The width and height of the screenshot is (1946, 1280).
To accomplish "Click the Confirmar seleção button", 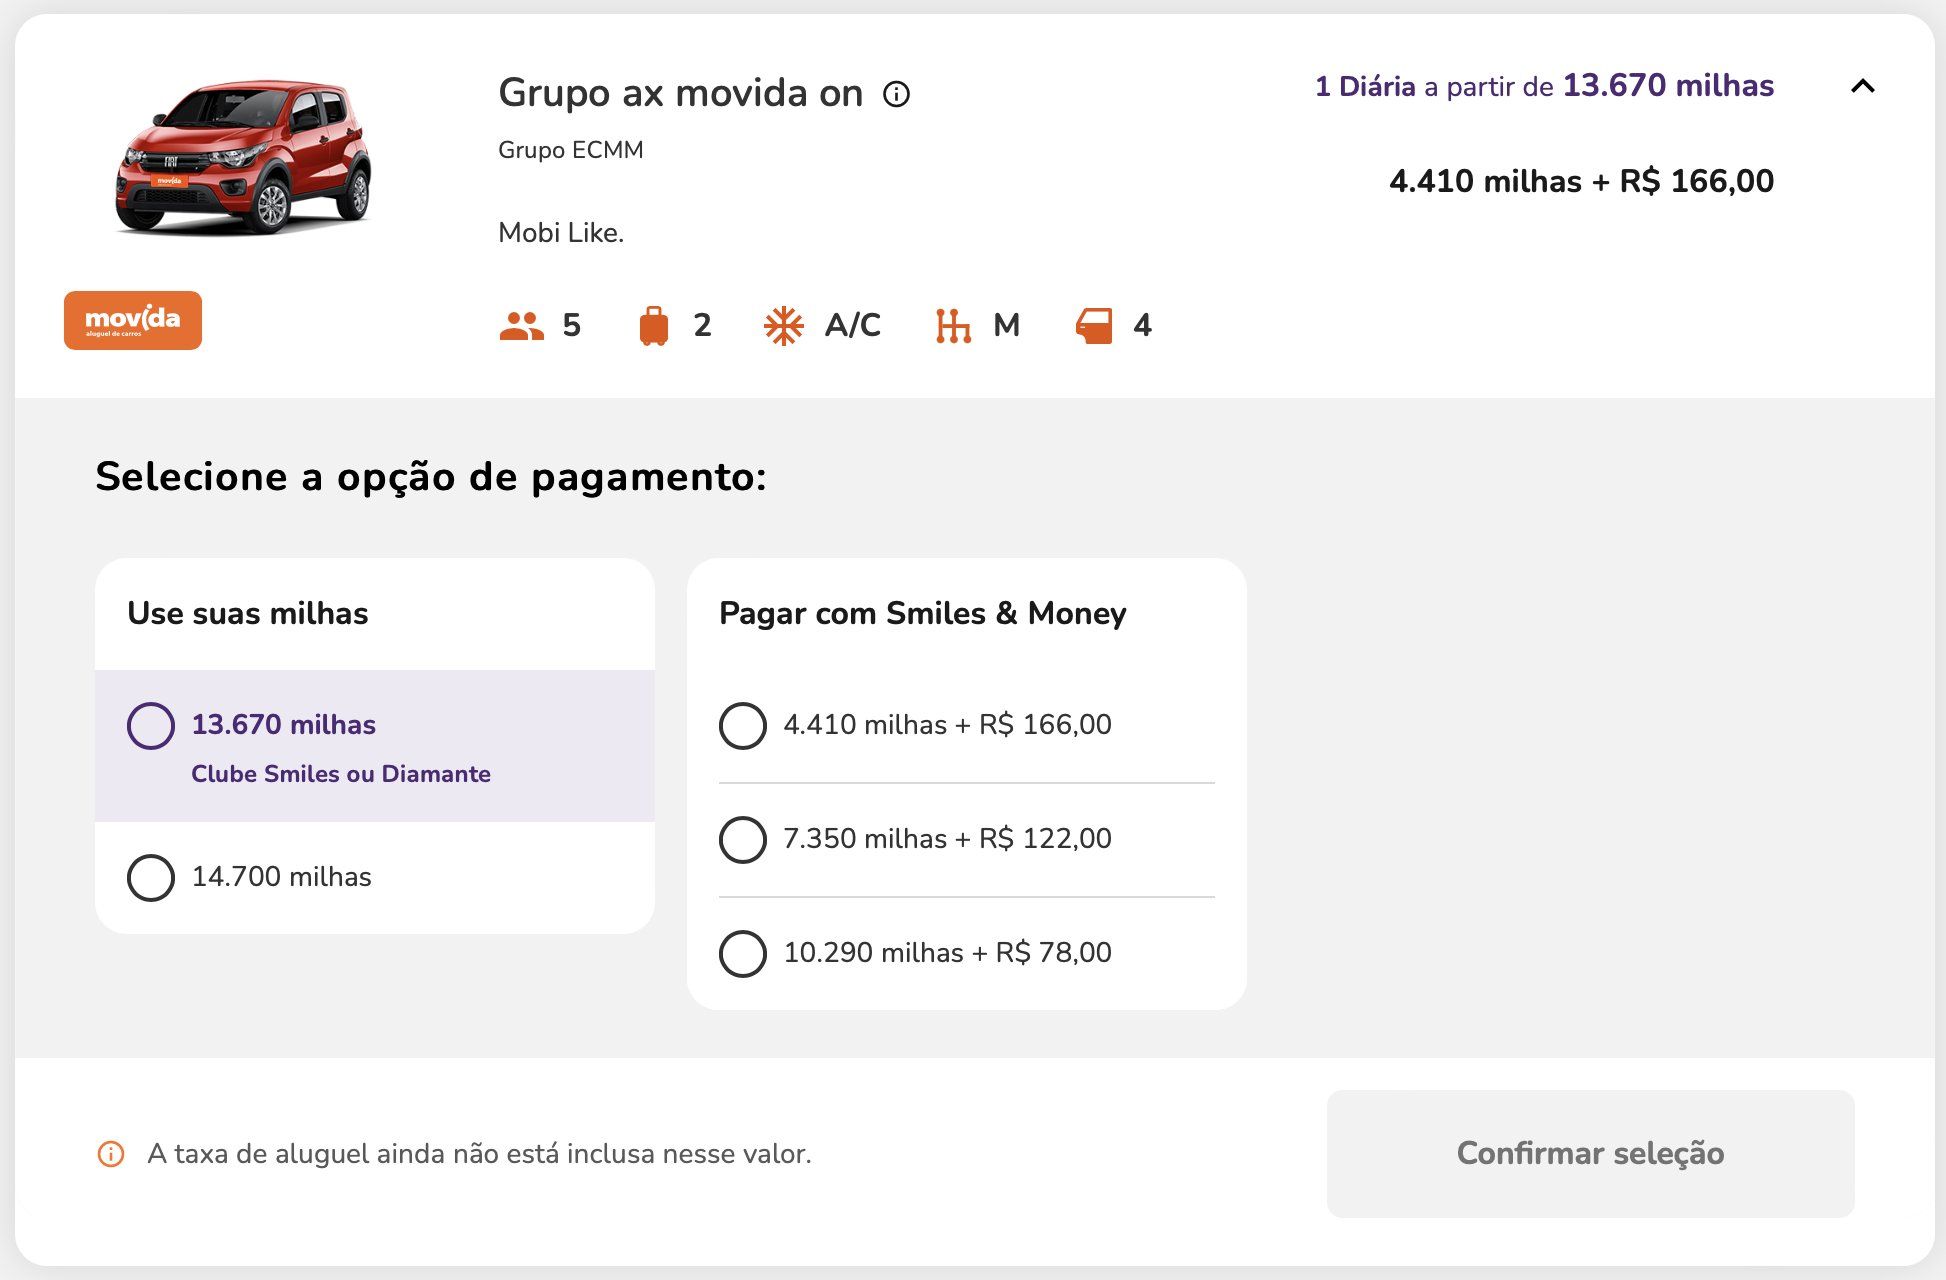I will pyautogui.click(x=1590, y=1154).
